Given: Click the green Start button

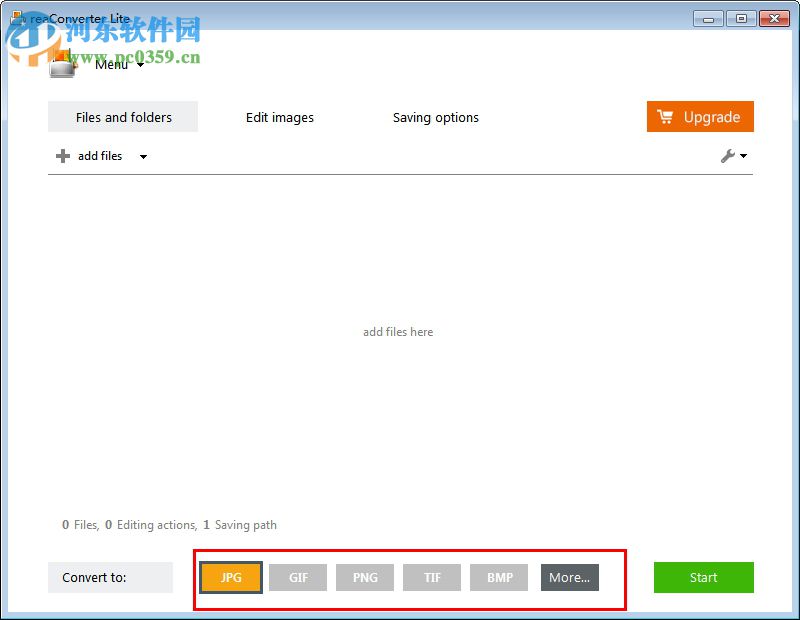Looking at the screenshot, I should pyautogui.click(x=704, y=577).
